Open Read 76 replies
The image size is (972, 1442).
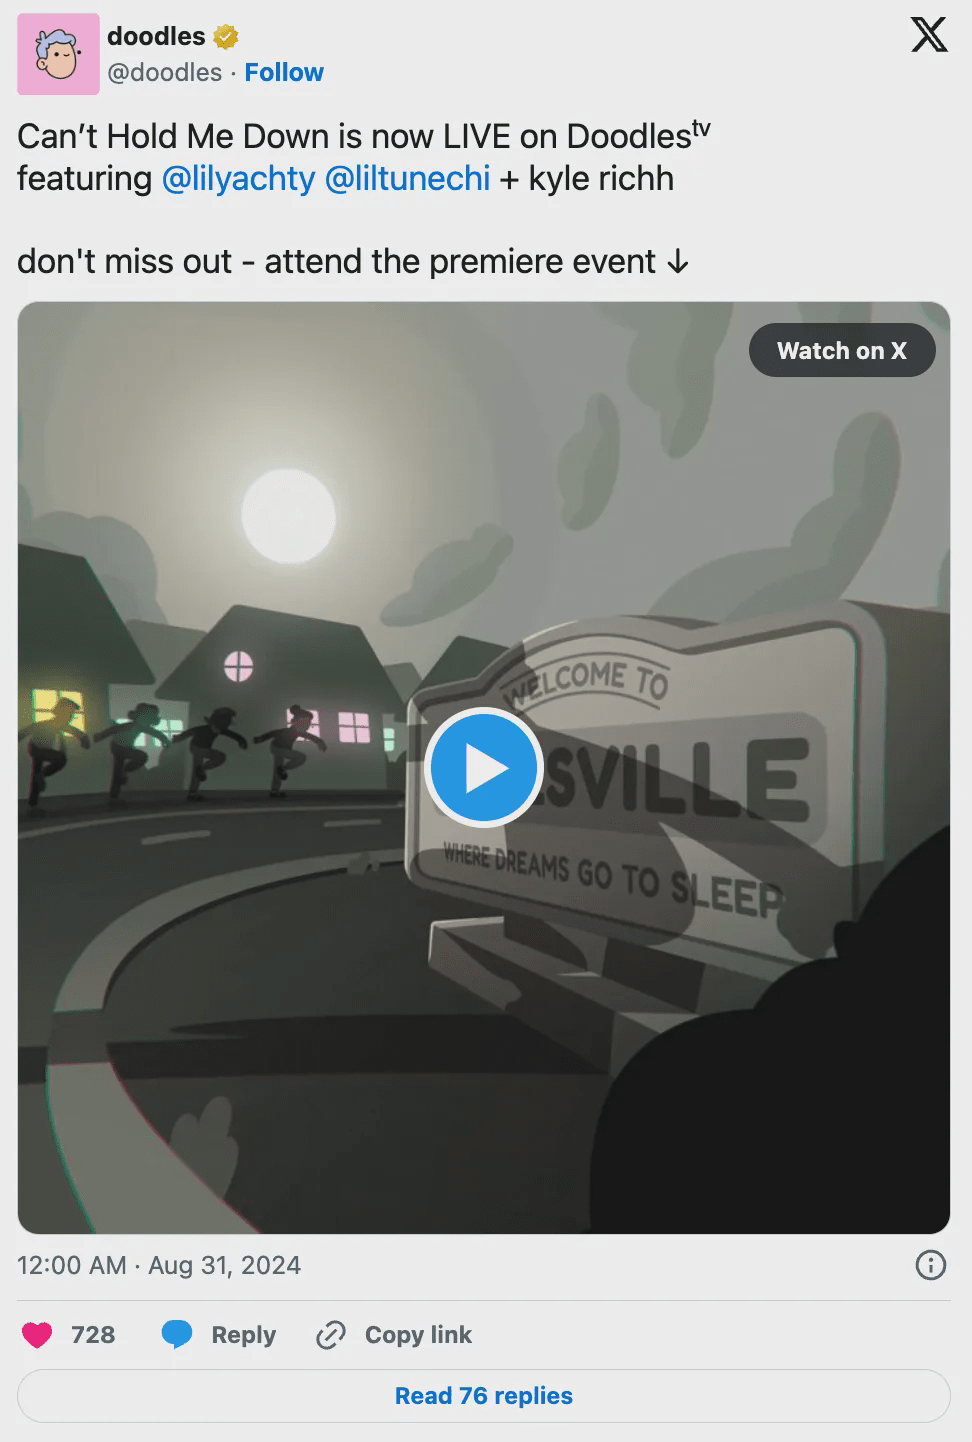[x=484, y=1396]
